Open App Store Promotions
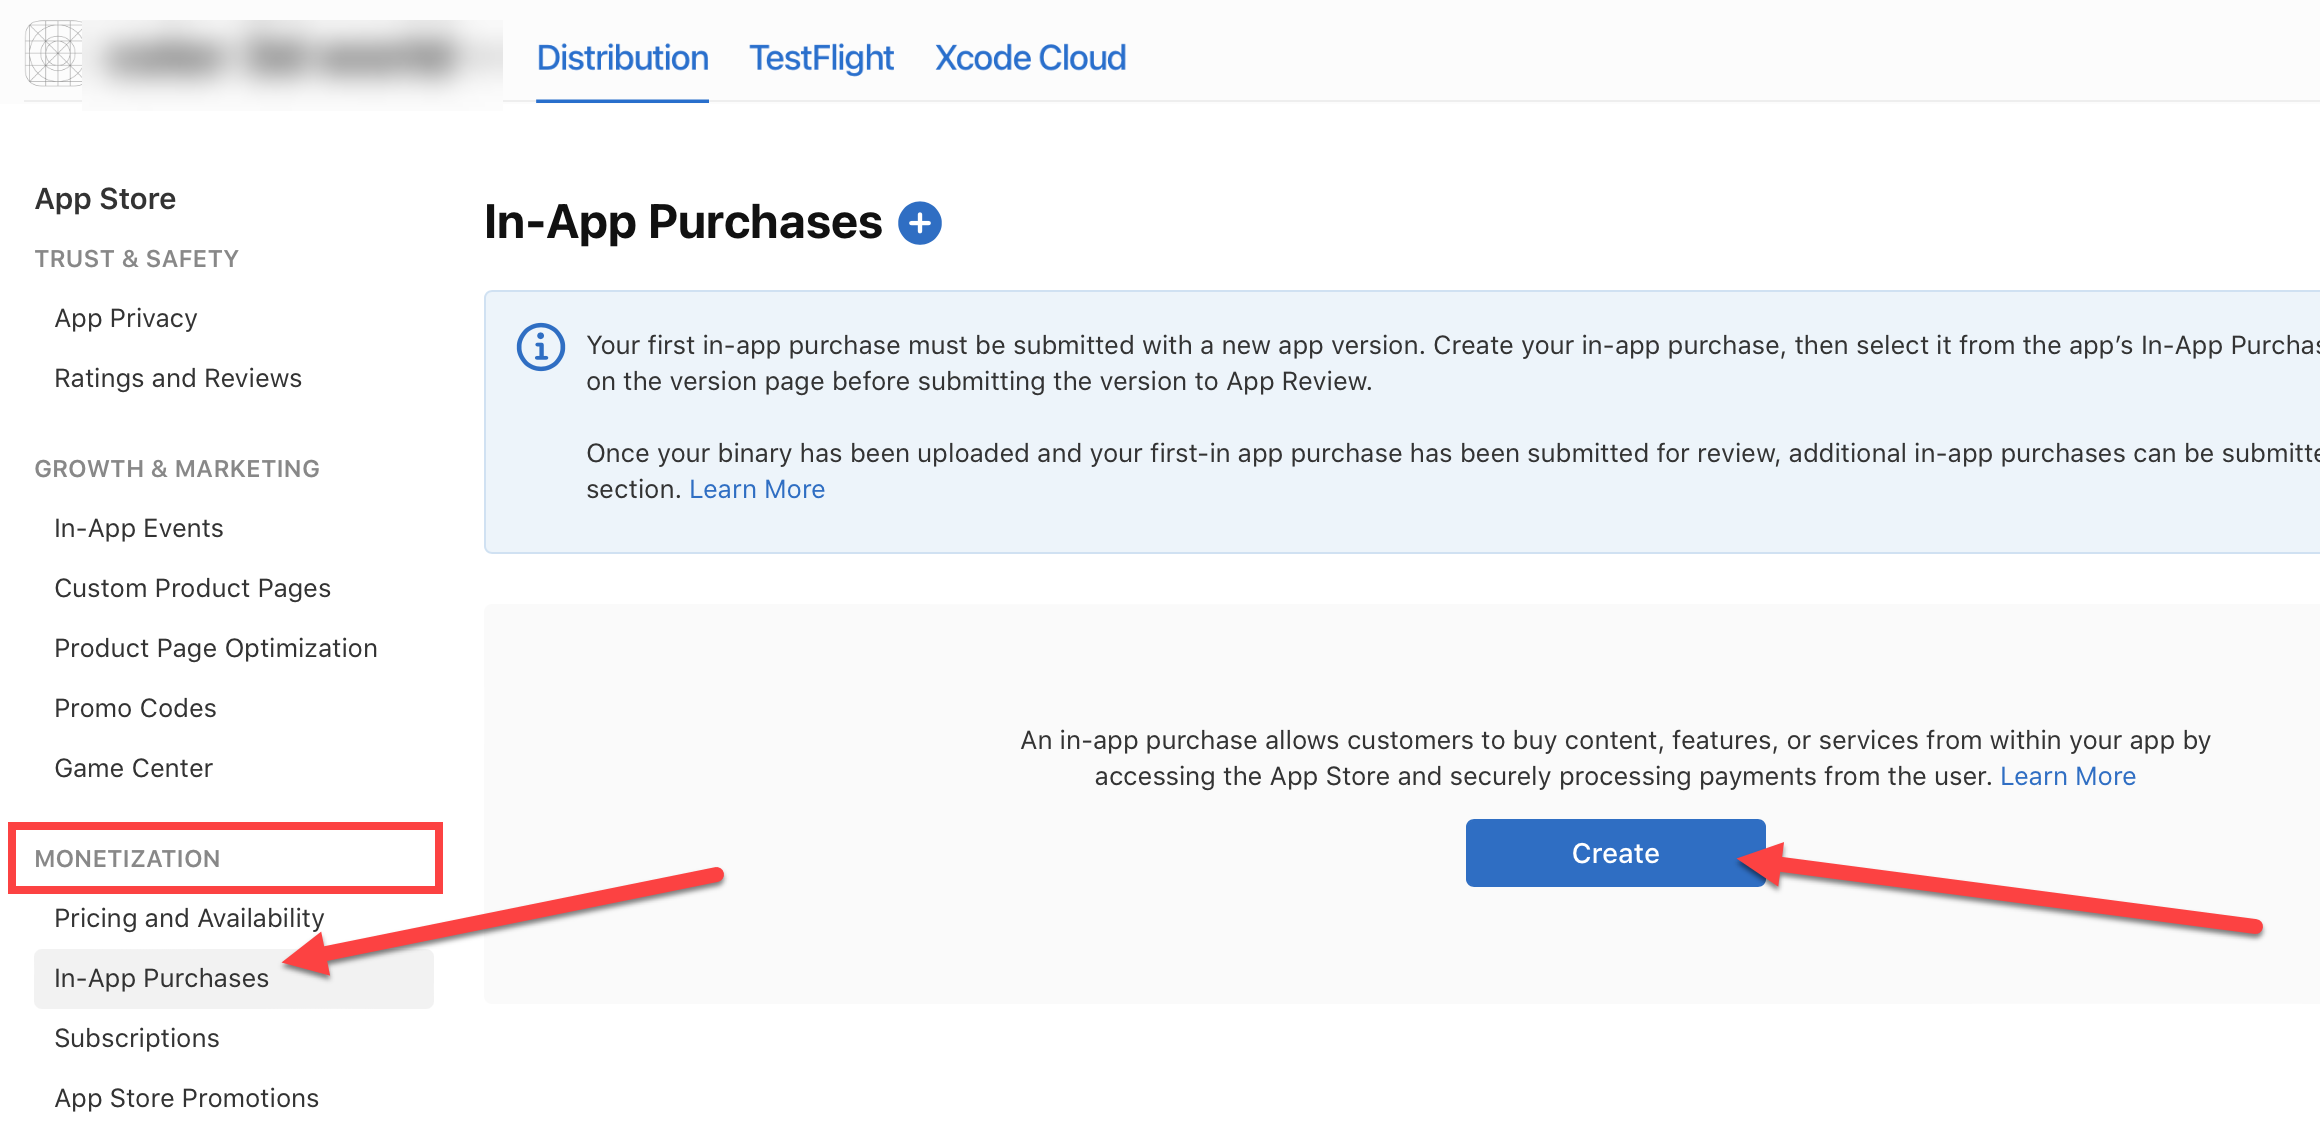Image resolution: width=2320 pixels, height=1121 pixels. tap(187, 1098)
